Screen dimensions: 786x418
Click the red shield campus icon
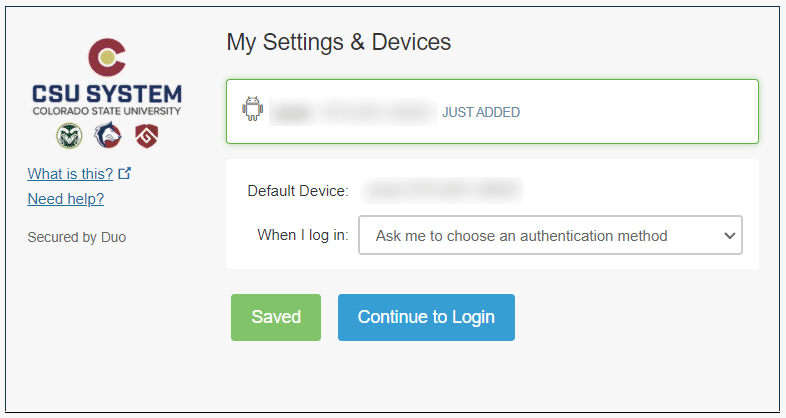[145, 135]
